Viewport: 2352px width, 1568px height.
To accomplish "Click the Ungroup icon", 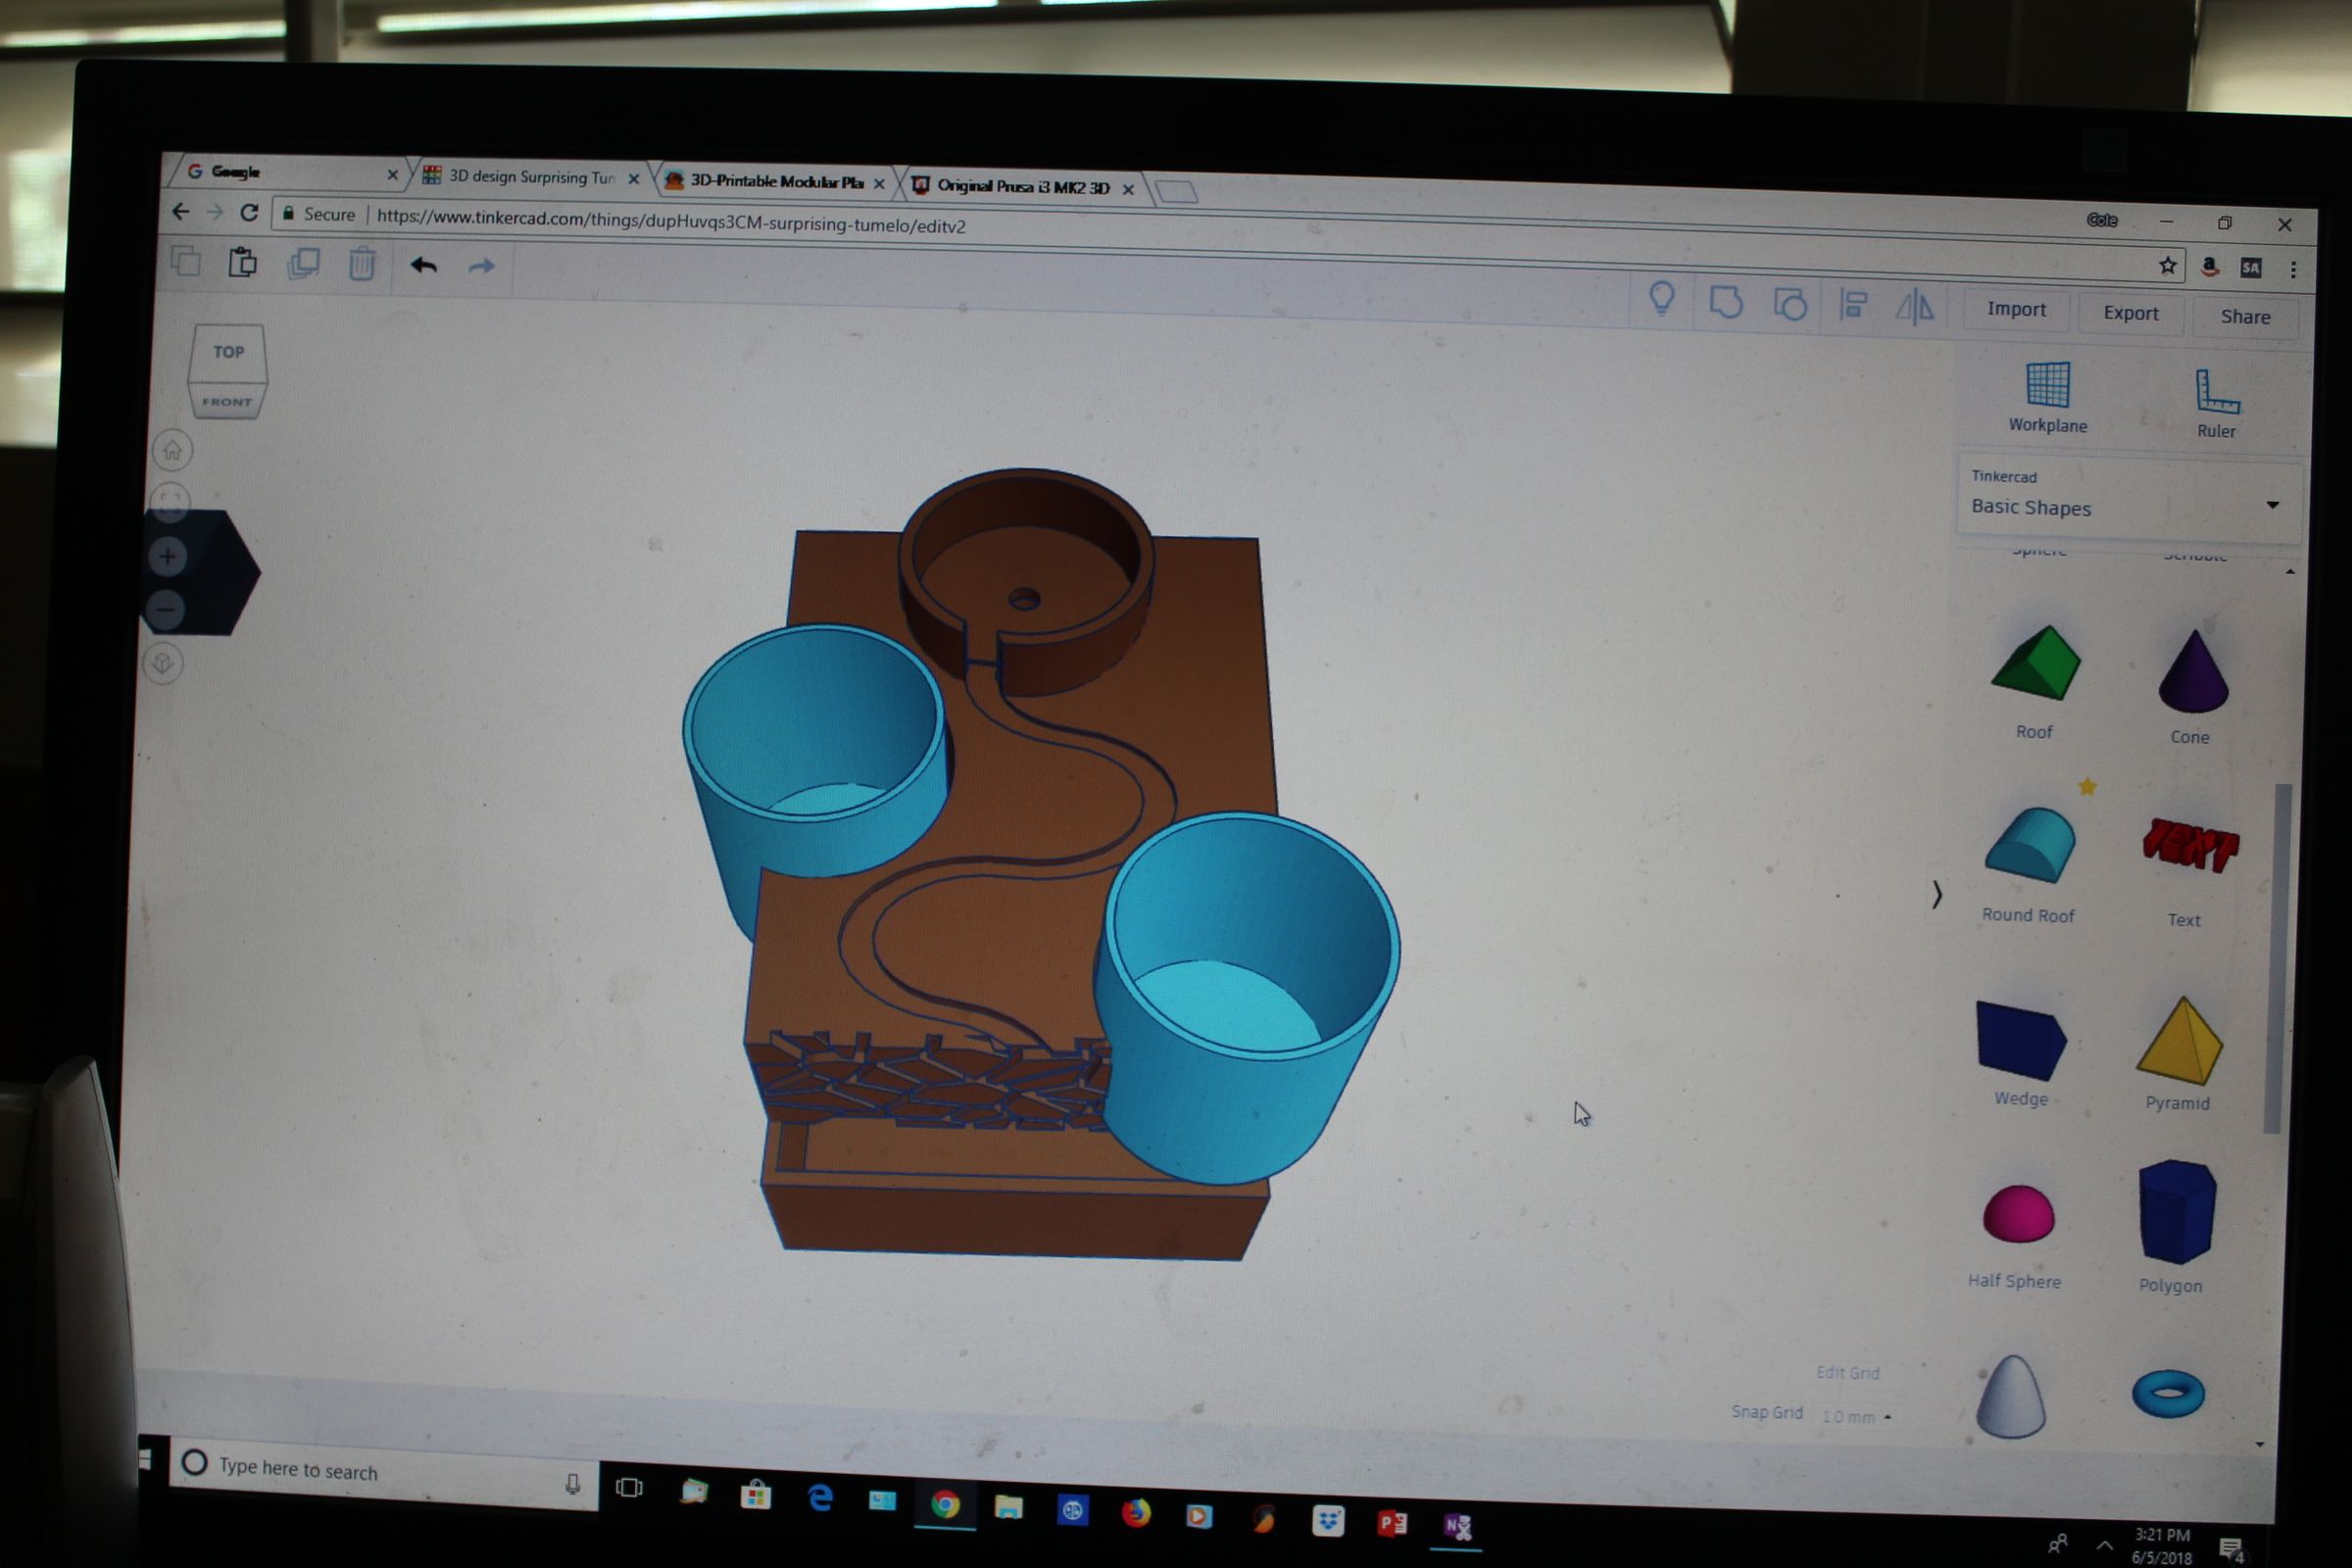I will [1790, 306].
